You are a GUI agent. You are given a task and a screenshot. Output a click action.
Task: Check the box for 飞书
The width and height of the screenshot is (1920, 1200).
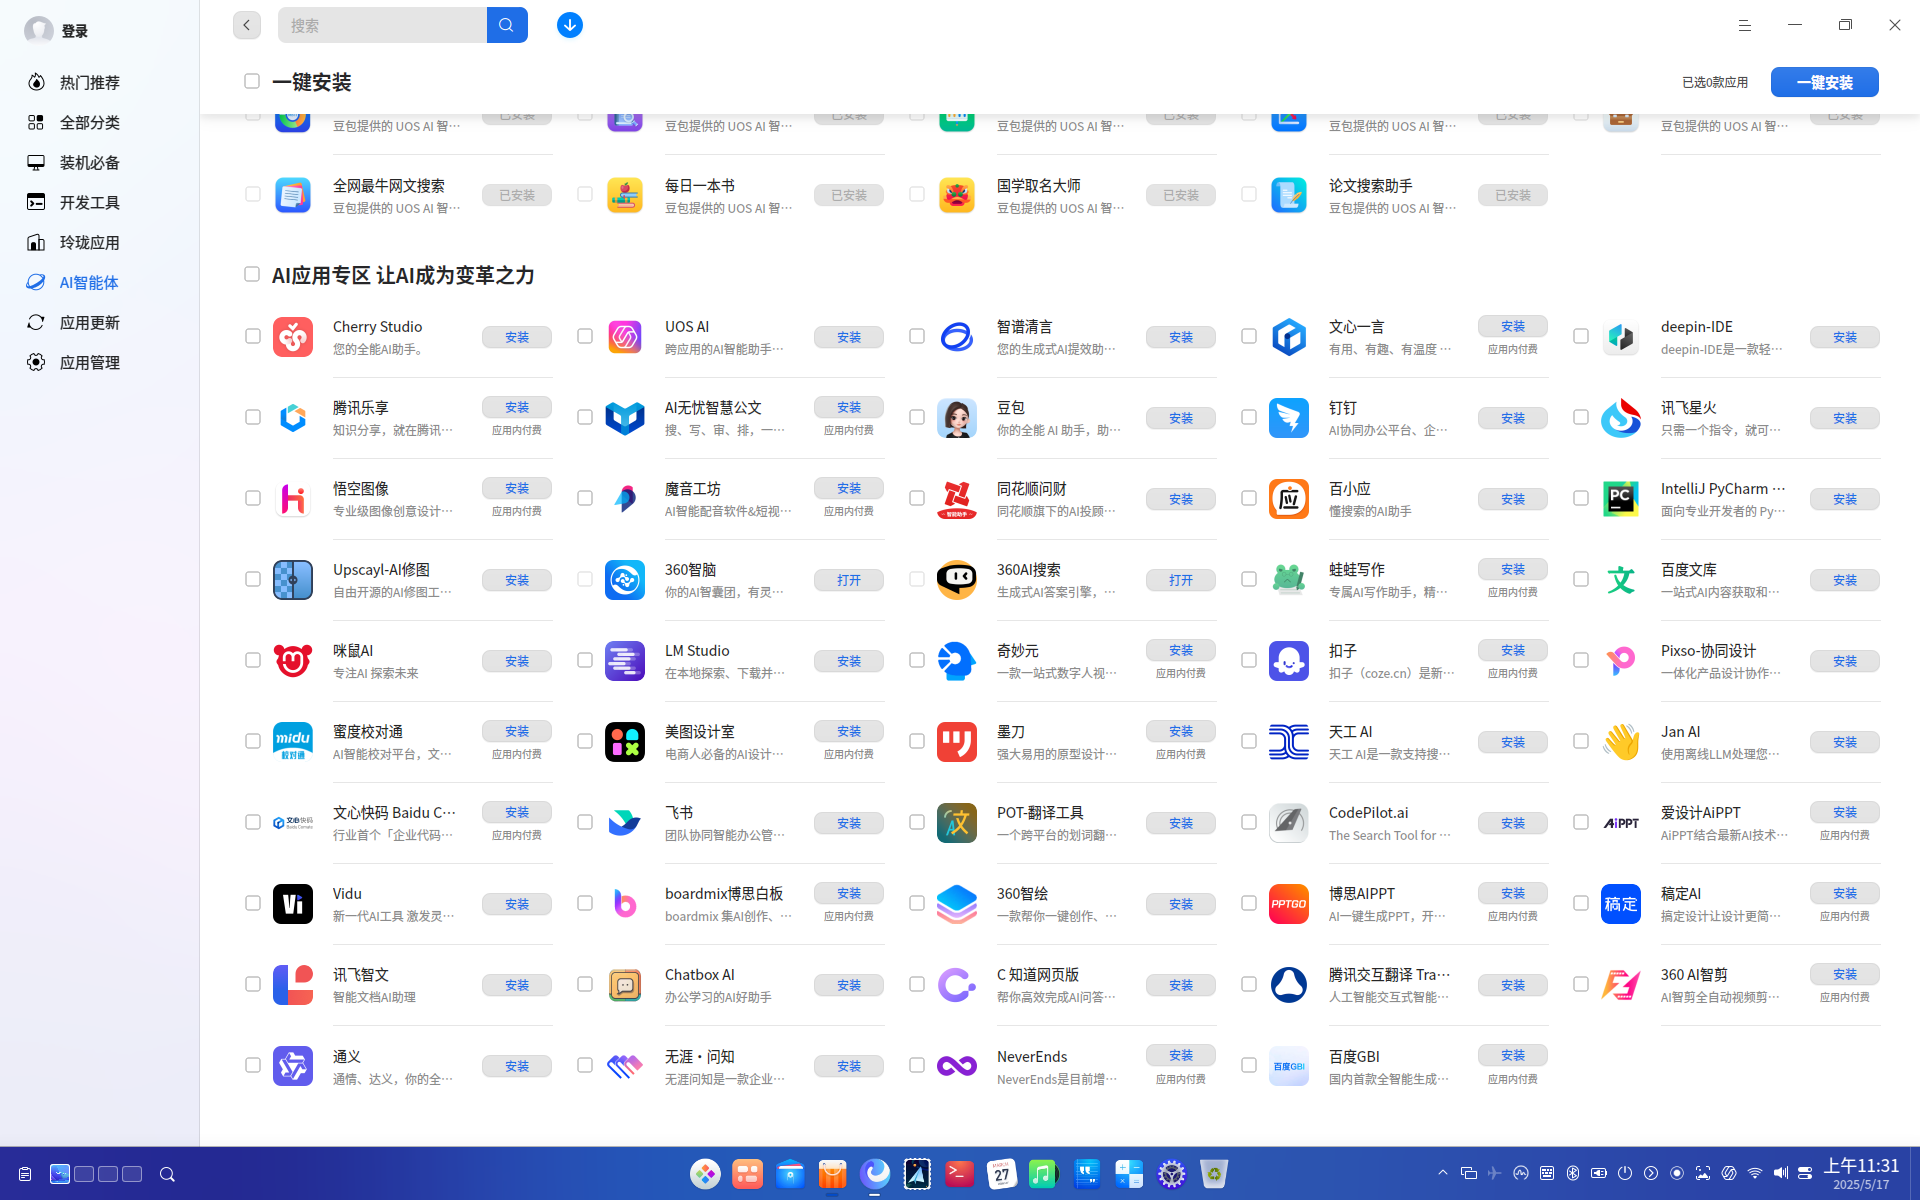point(585,822)
